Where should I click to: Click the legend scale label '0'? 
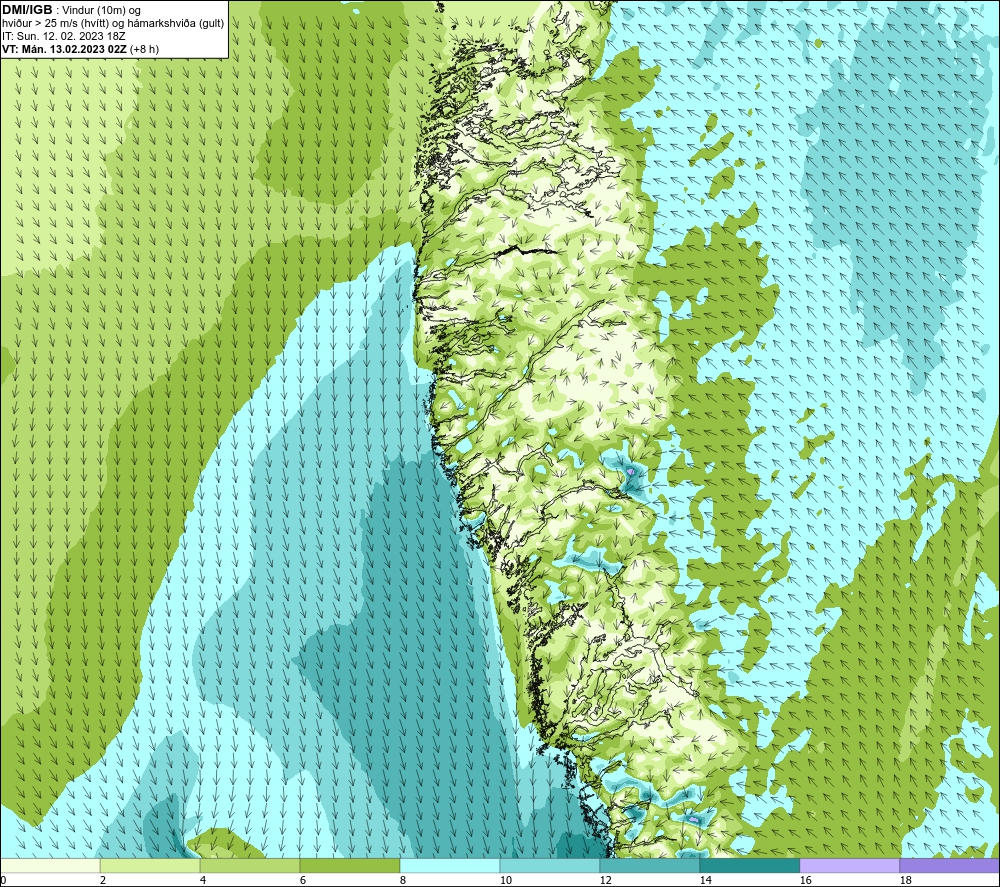click(x=3, y=880)
